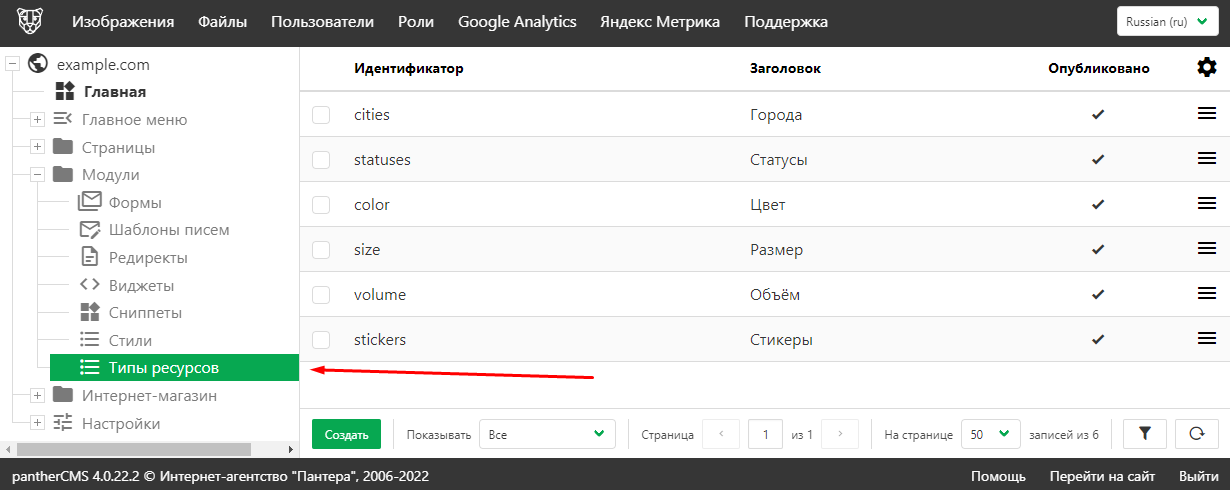Open hamburger menu for cities row

click(x=1207, y=114)
